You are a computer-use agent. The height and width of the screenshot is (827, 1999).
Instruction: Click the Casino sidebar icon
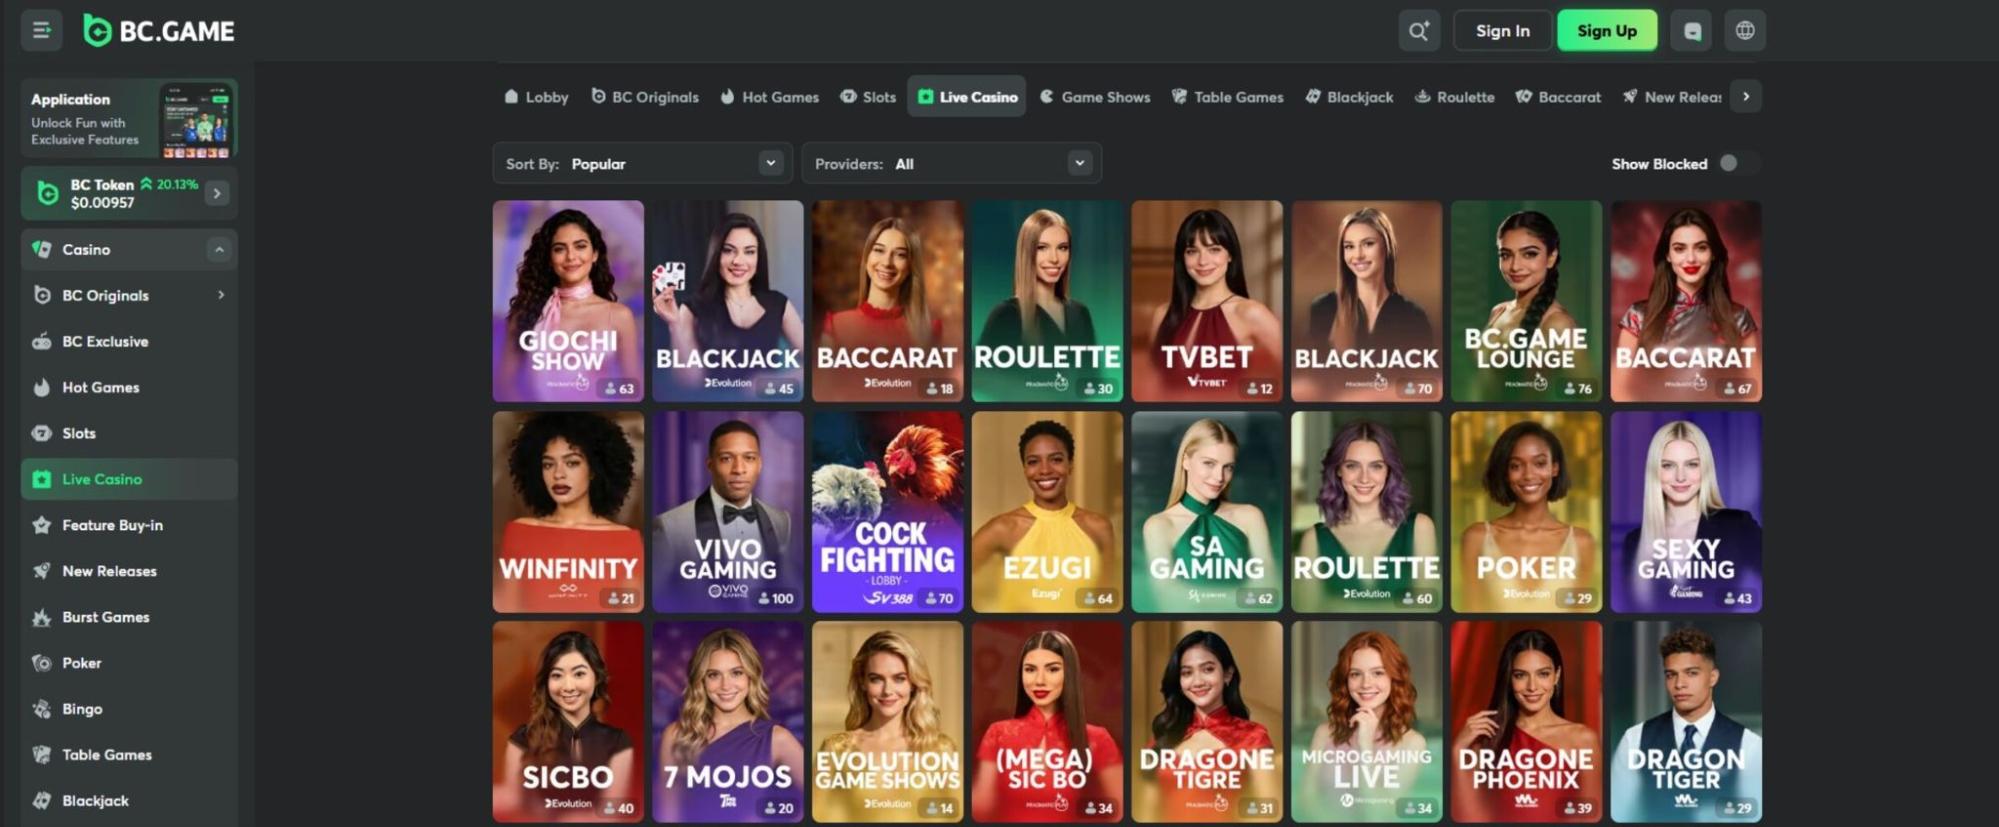point(42,249)
